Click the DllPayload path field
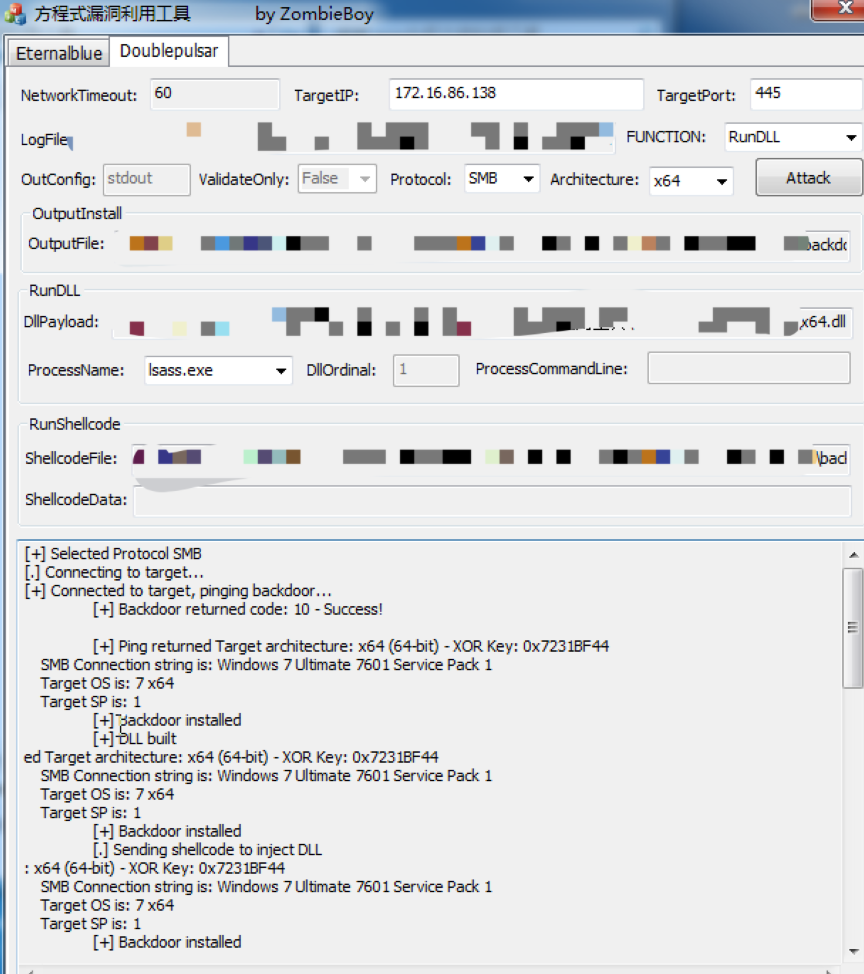Image resolution: width=864 pixels, height=974 pixels. (482, 322)
